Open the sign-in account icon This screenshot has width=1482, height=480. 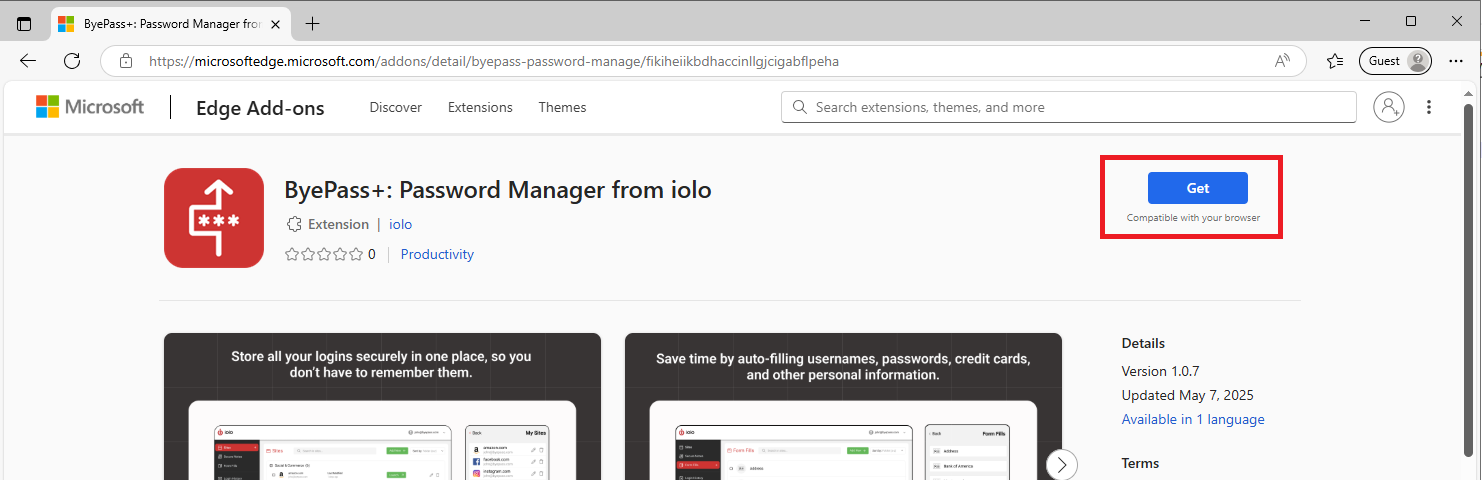click(1388, 107)
